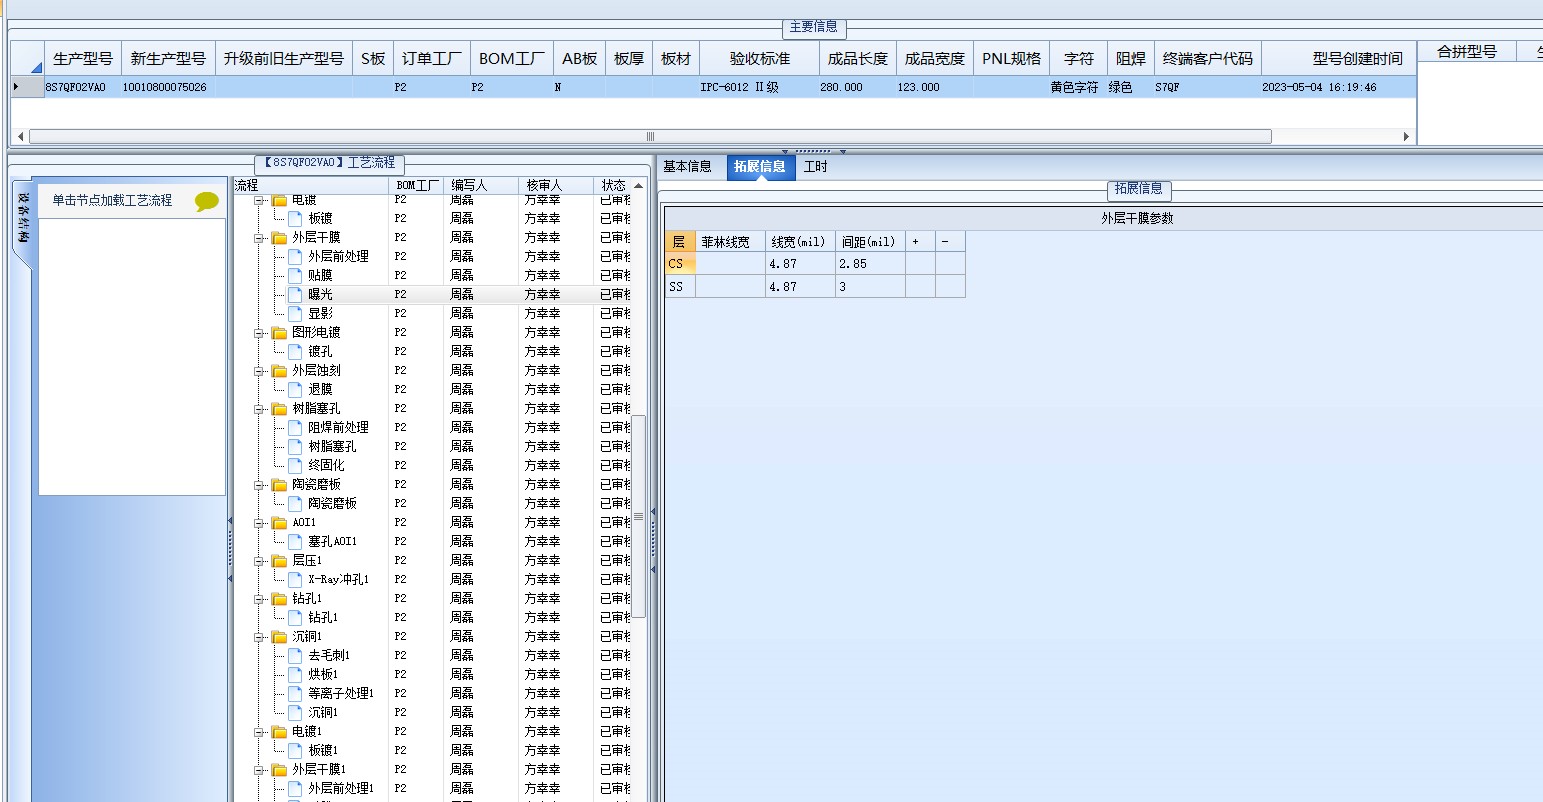Click the IPC-6012 II级 cell

[x=760, y=87]
